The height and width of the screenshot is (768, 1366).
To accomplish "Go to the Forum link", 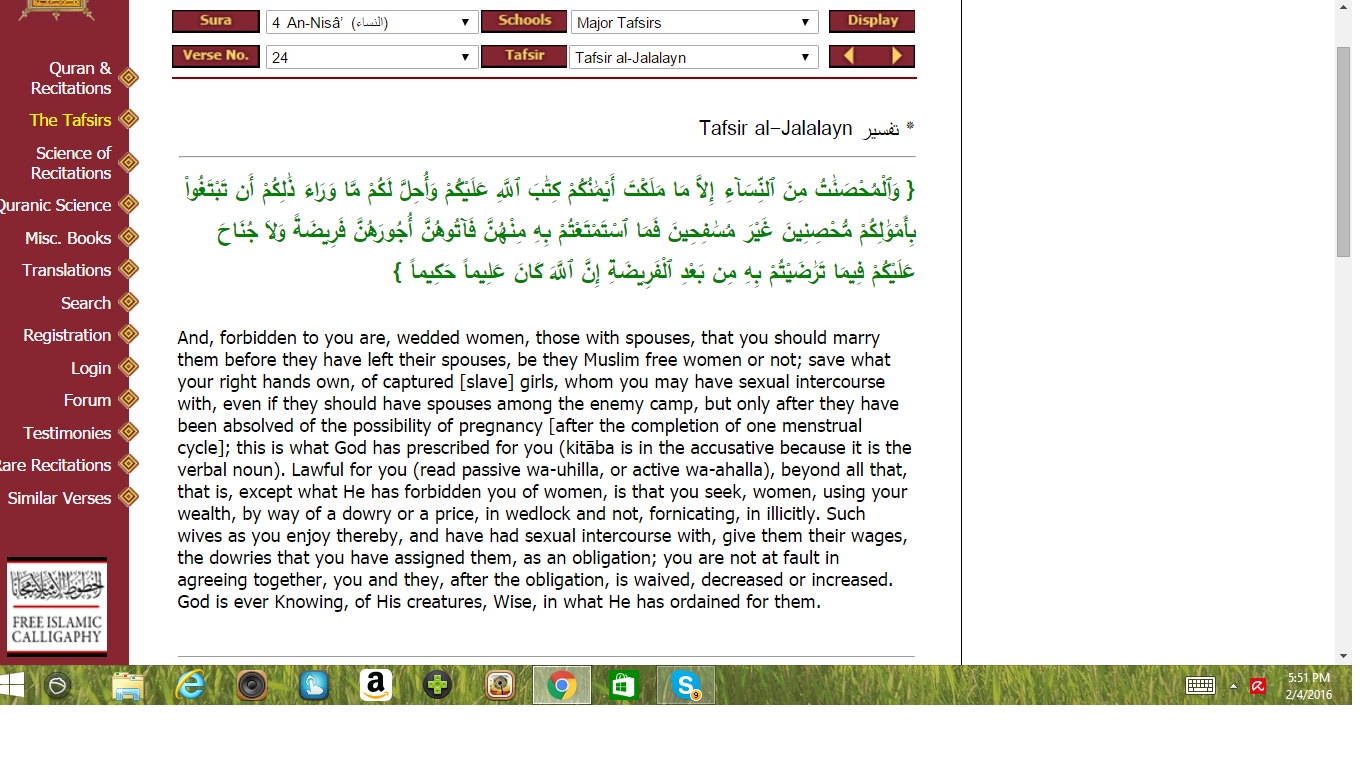I will coord(88,400).
